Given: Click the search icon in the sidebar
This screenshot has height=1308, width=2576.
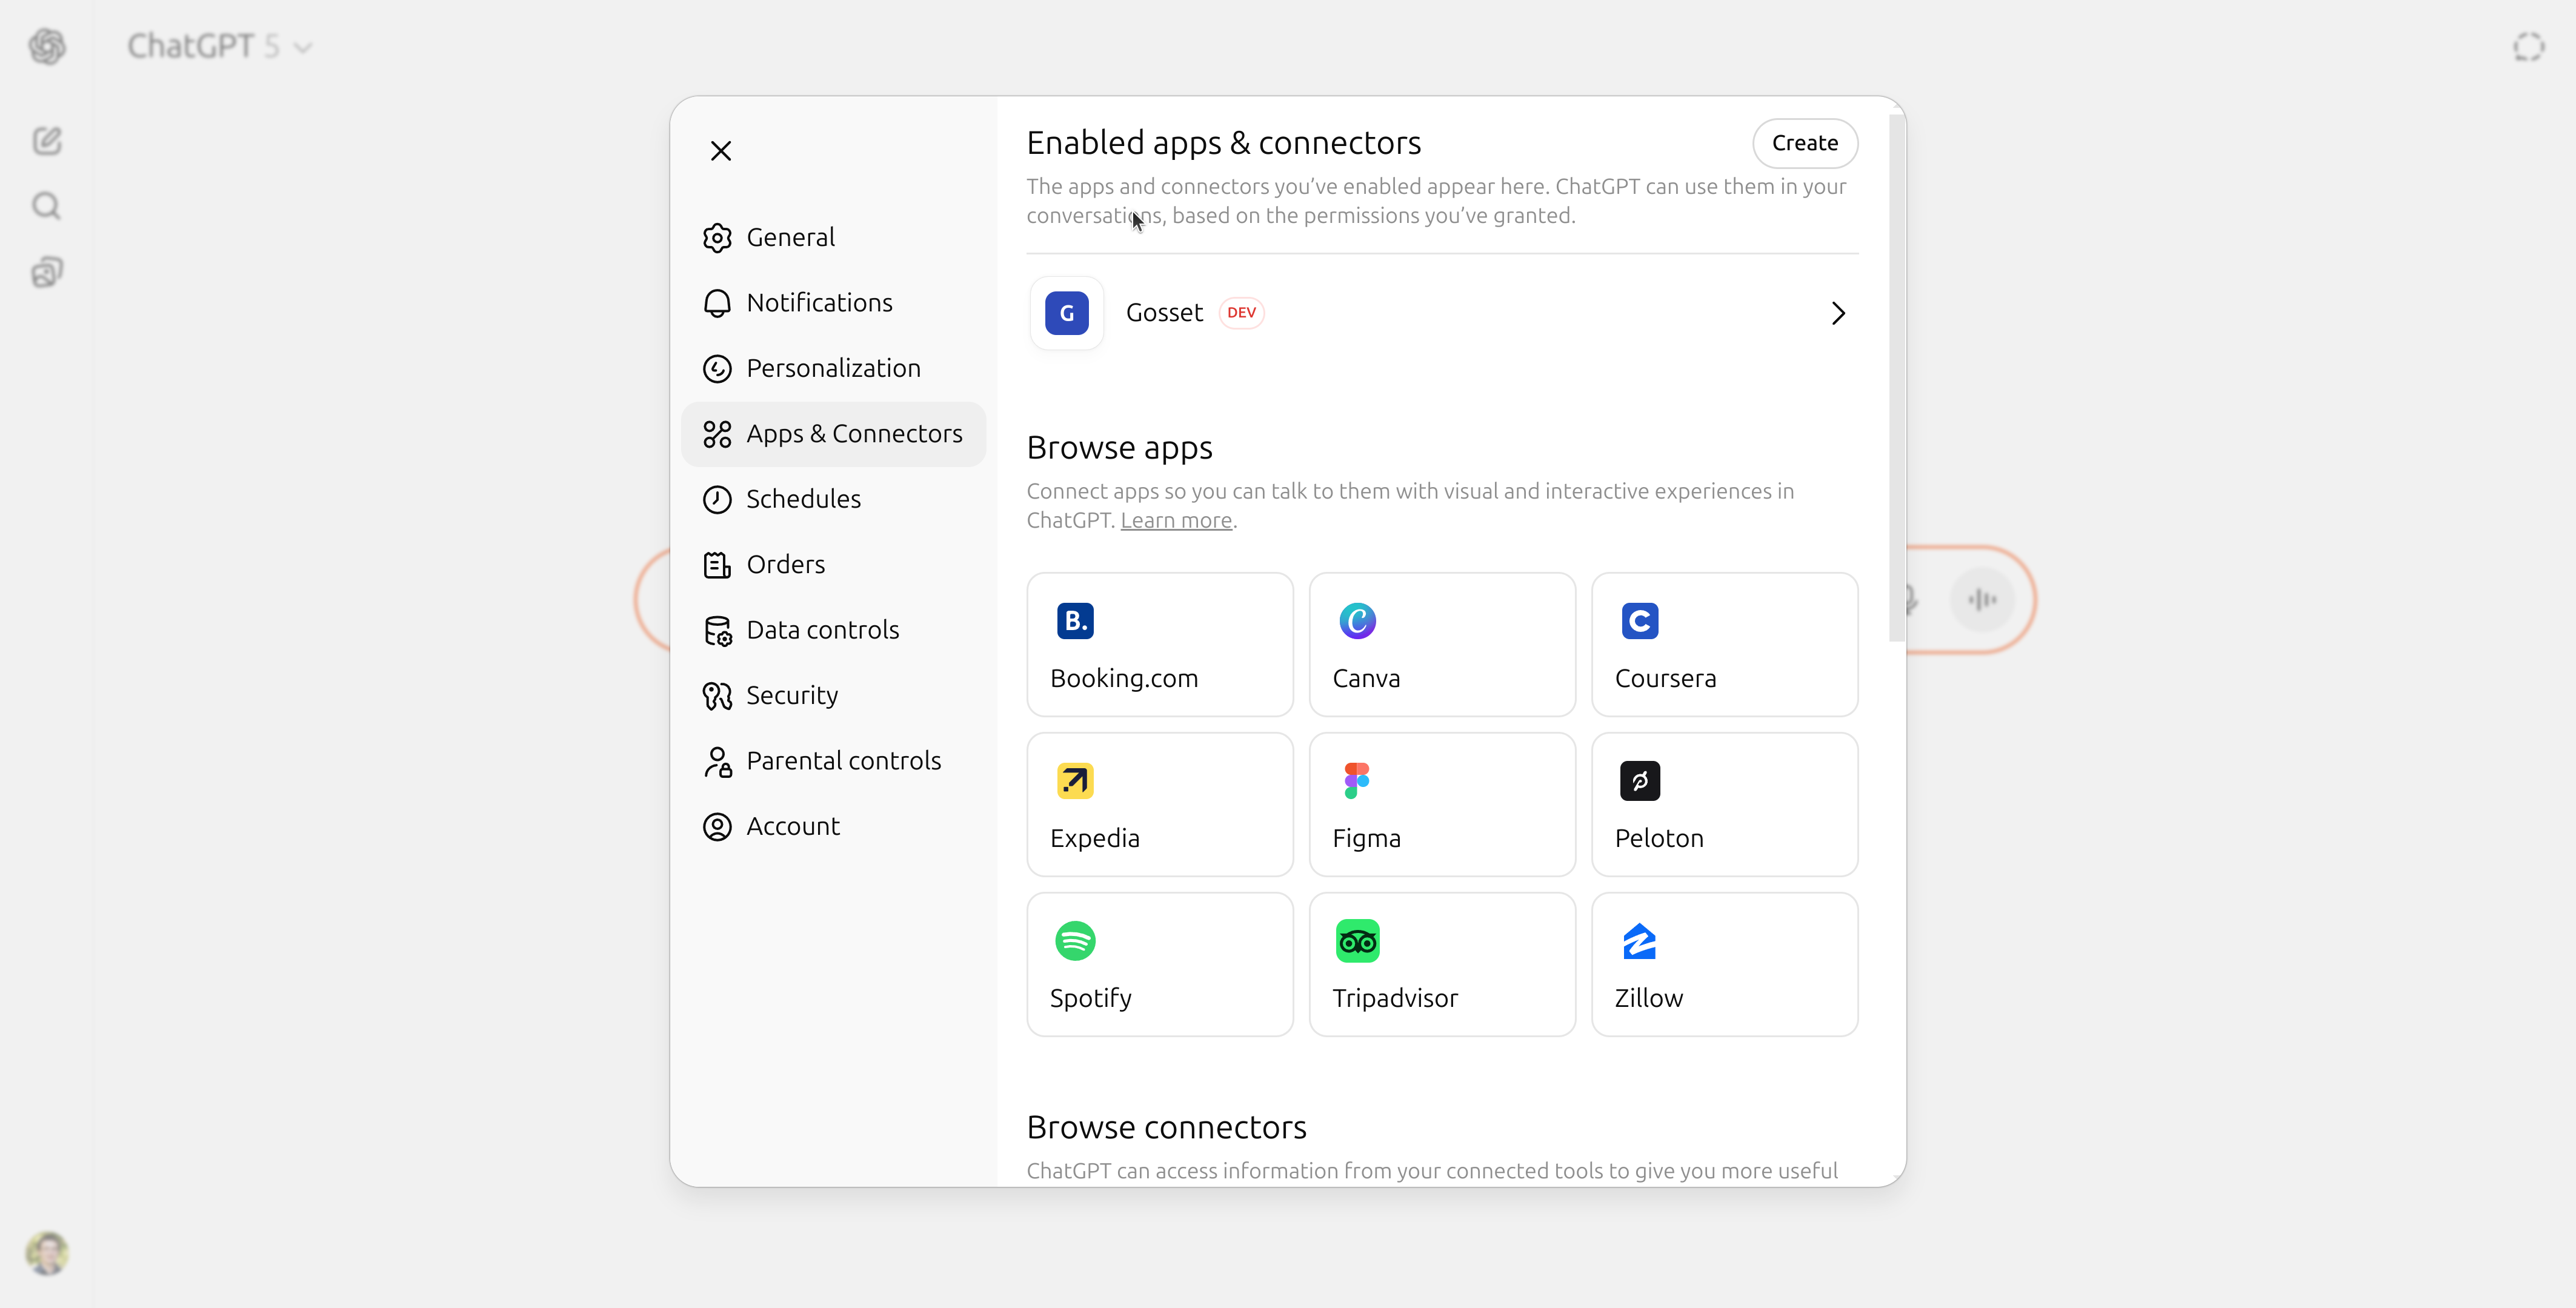Looking at the screenshot, I should pos(46,206).
